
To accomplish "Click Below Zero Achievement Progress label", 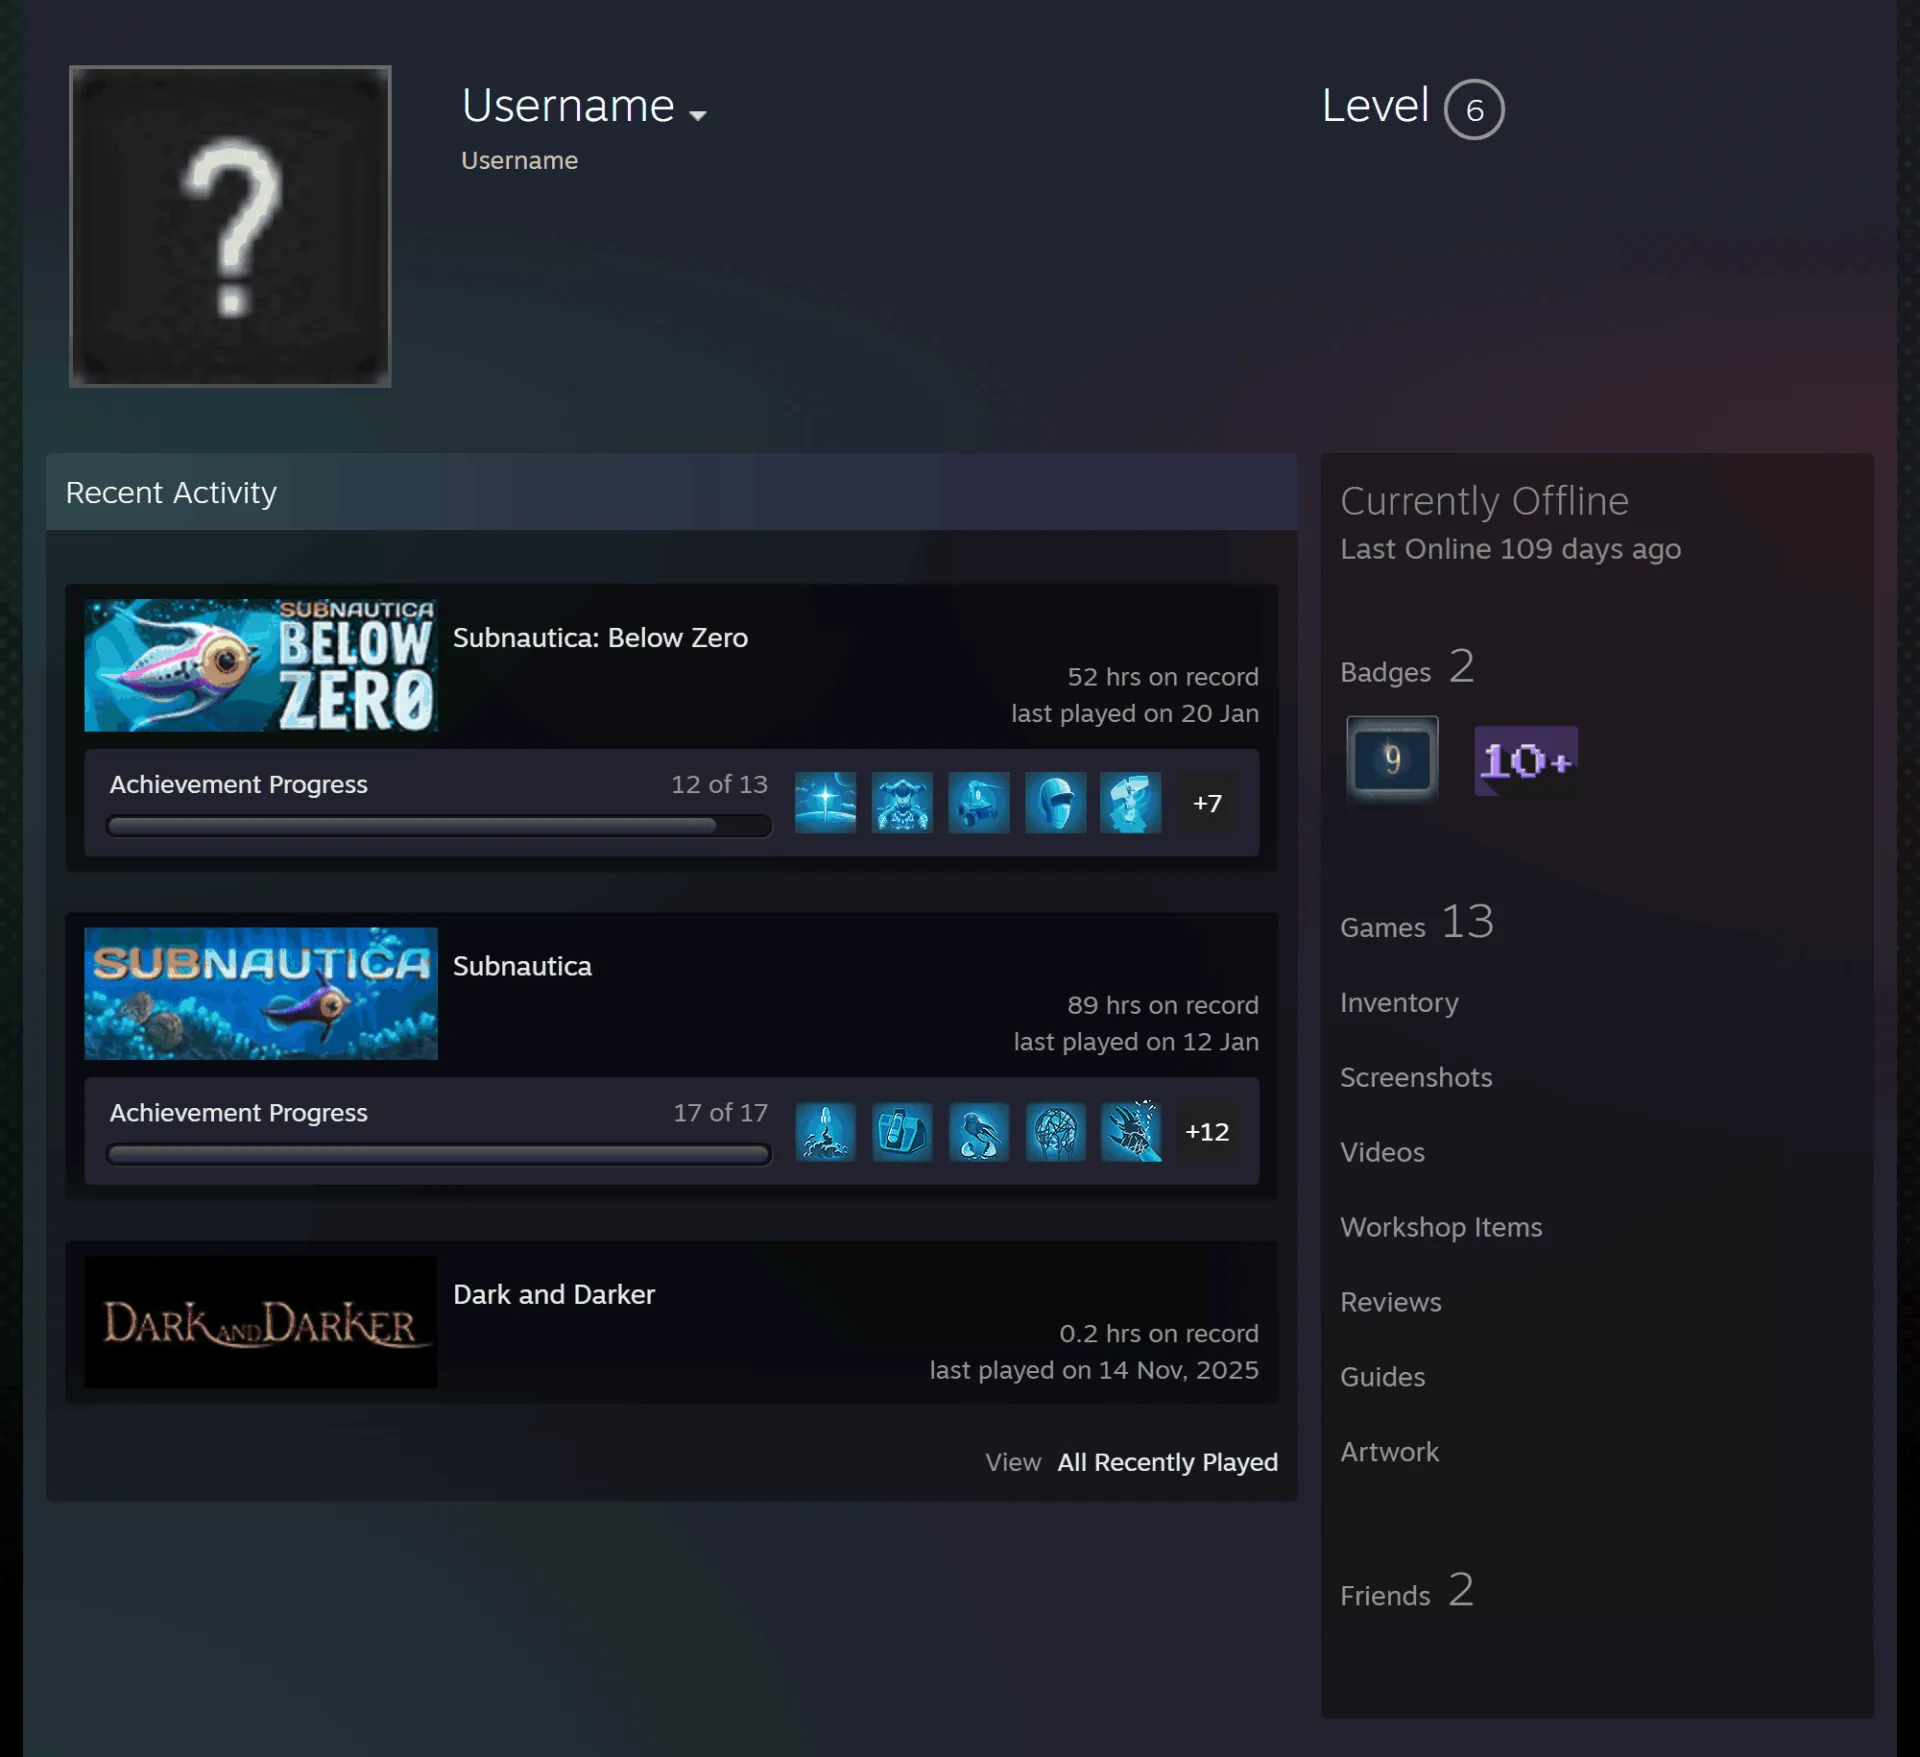I will click(x=238, y=784).
